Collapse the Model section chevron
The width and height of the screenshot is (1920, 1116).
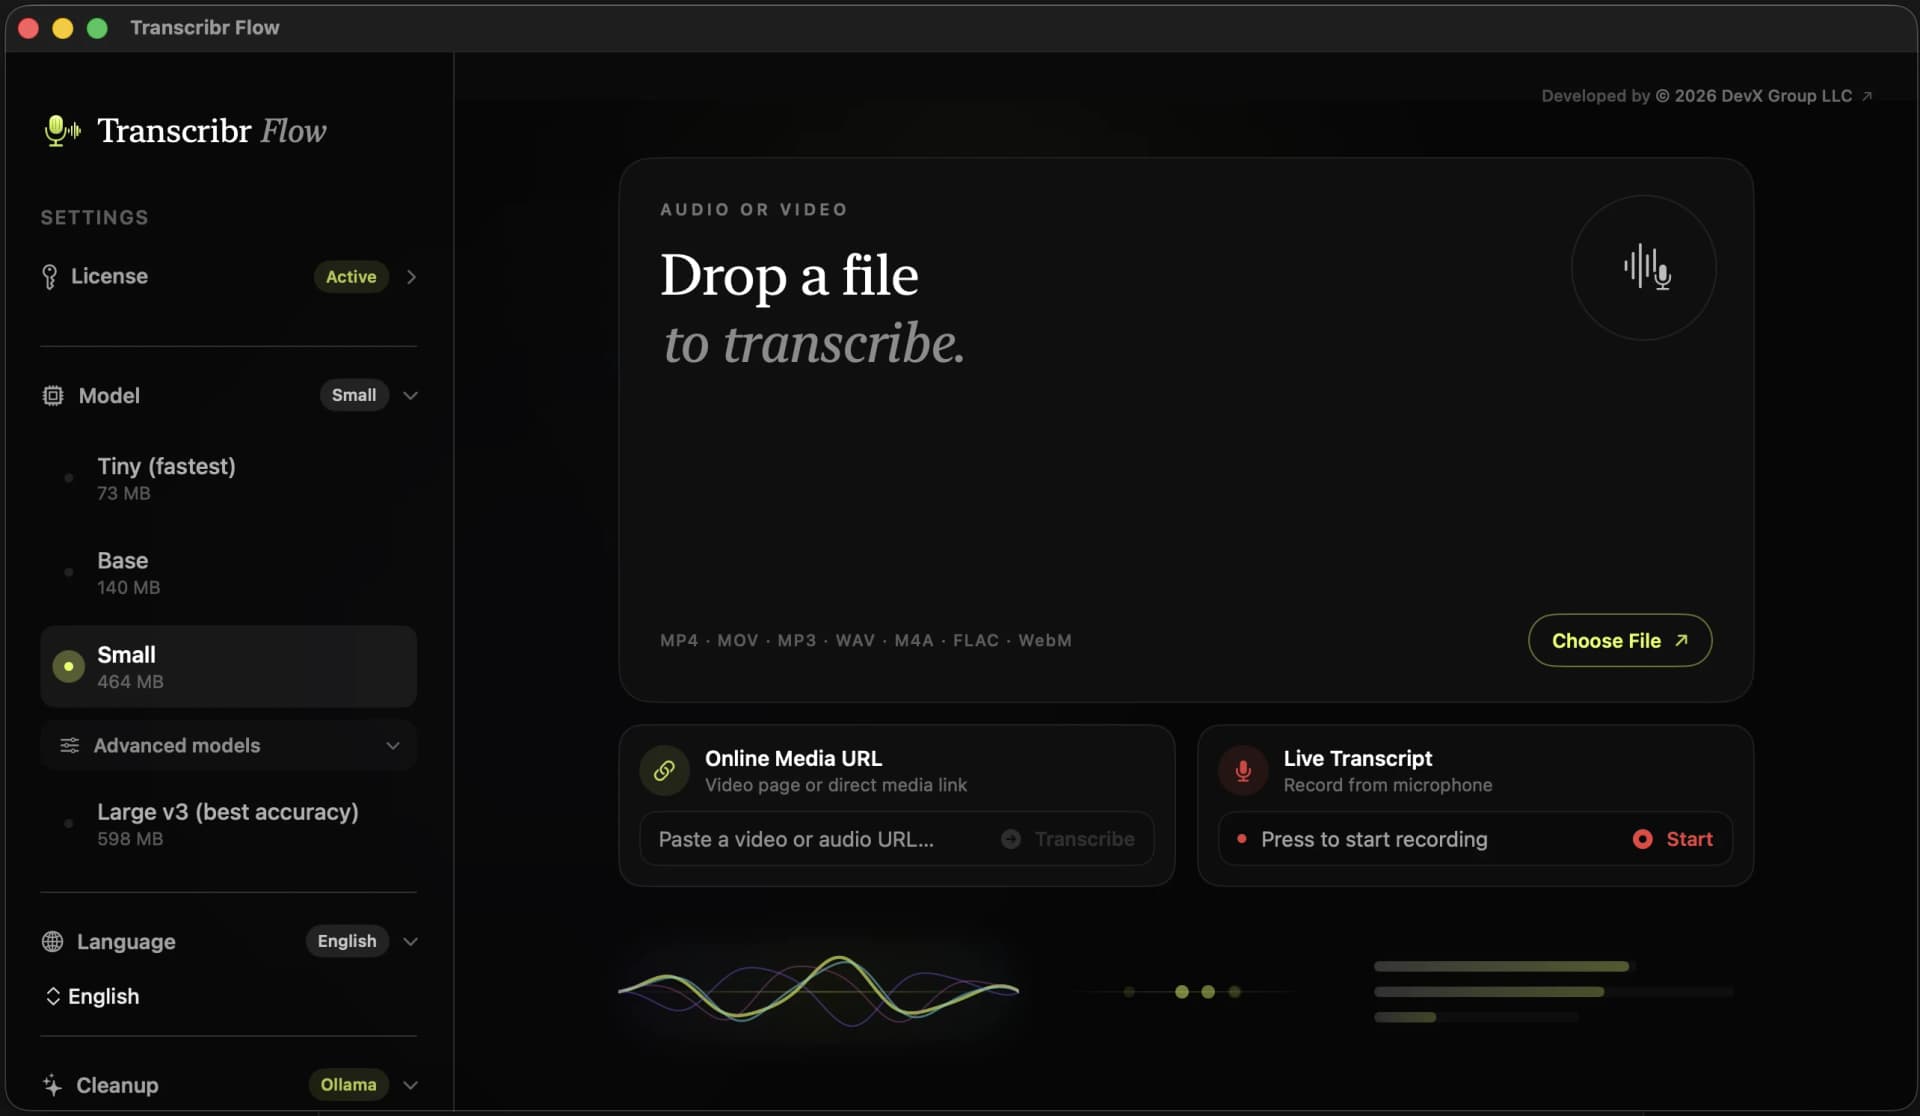coord(410,396)
